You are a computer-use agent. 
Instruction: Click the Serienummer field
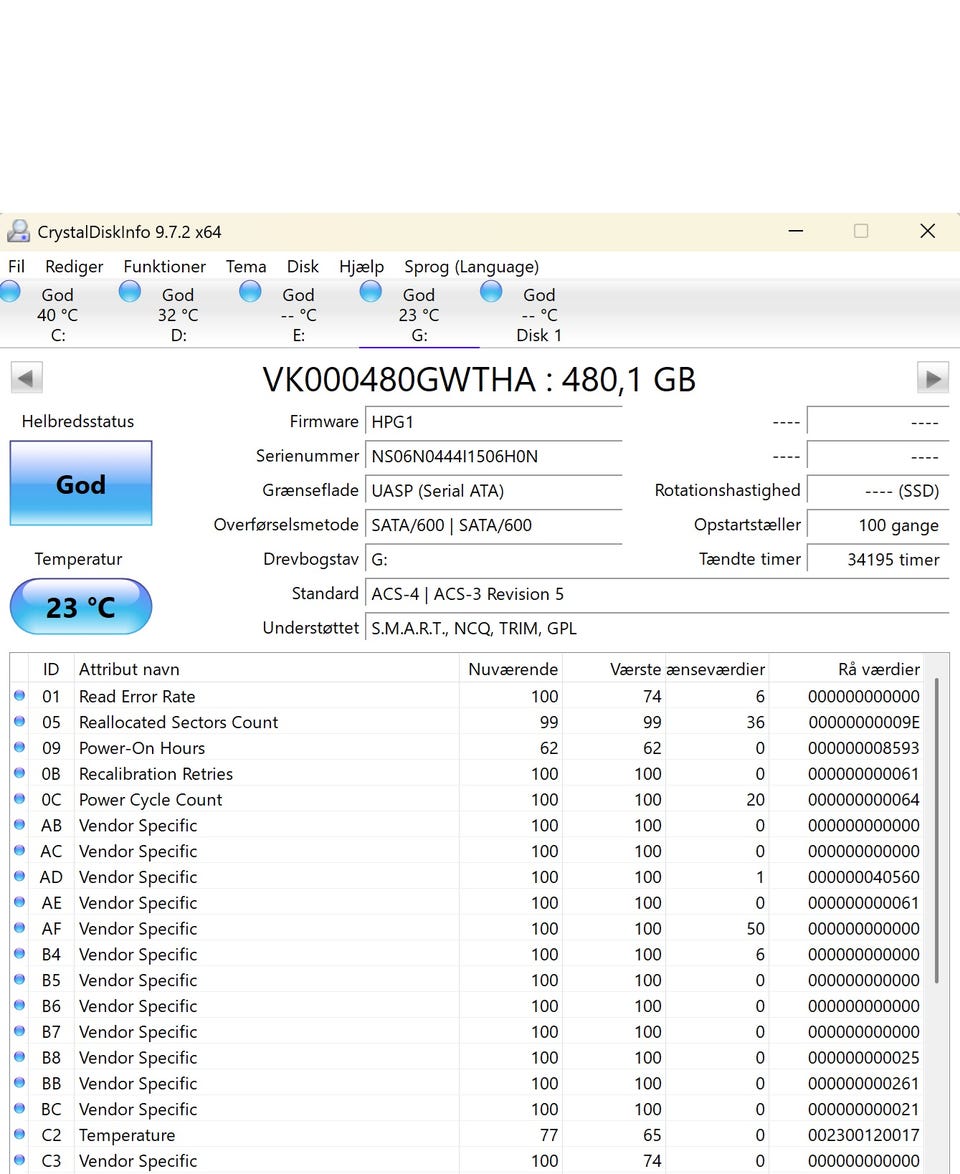pyautogui.click(x=493, y=456)
